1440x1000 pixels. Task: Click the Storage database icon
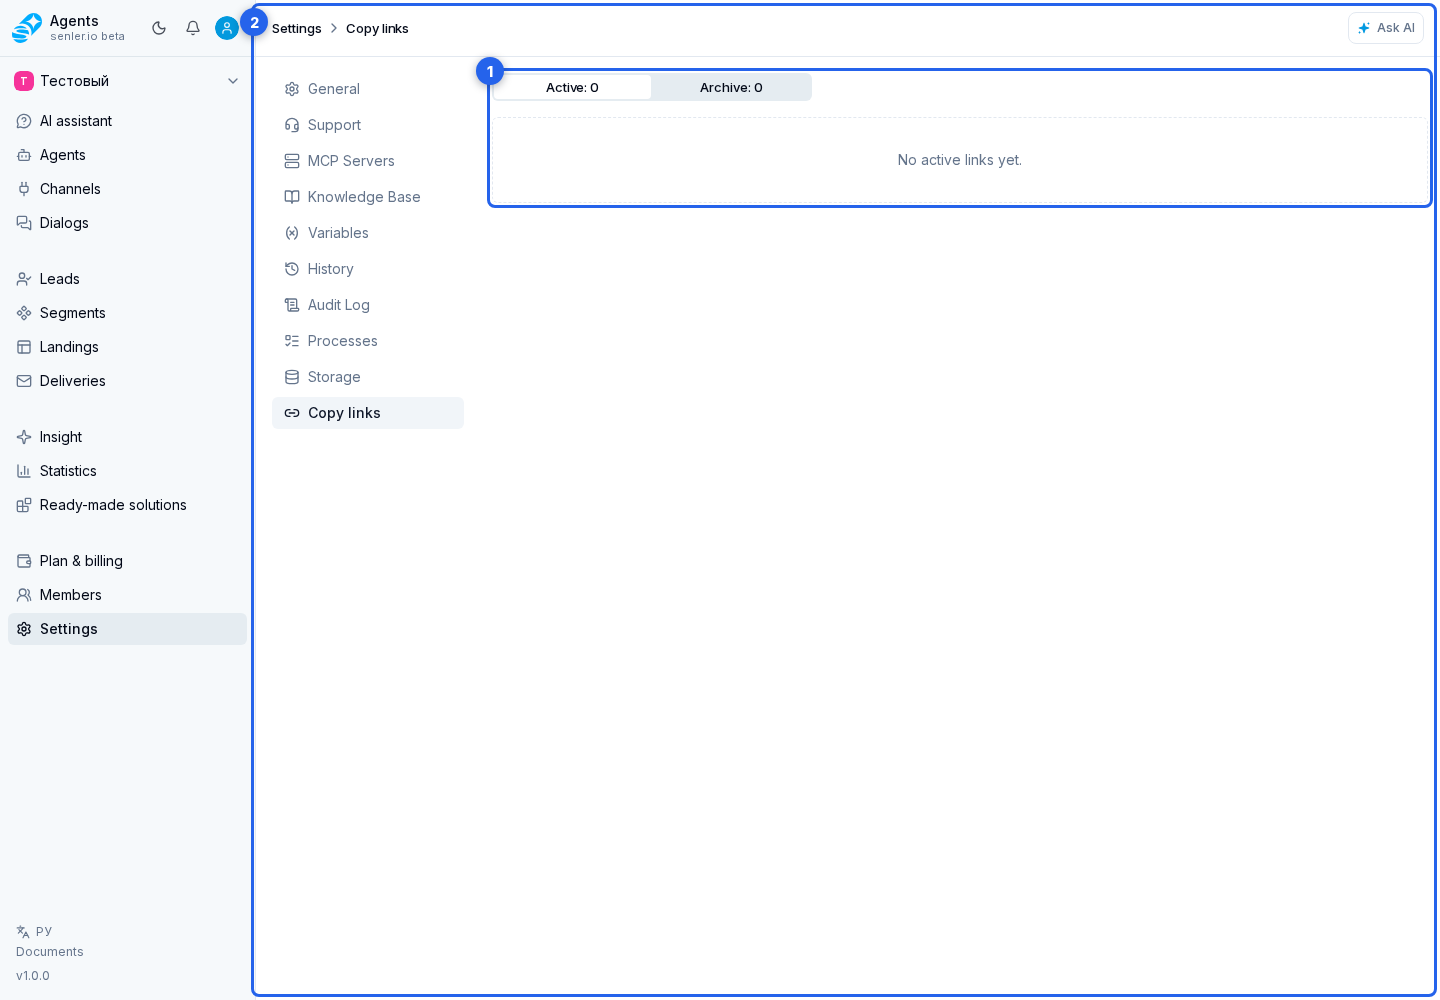pyautogui.click(x=292, y=377)
